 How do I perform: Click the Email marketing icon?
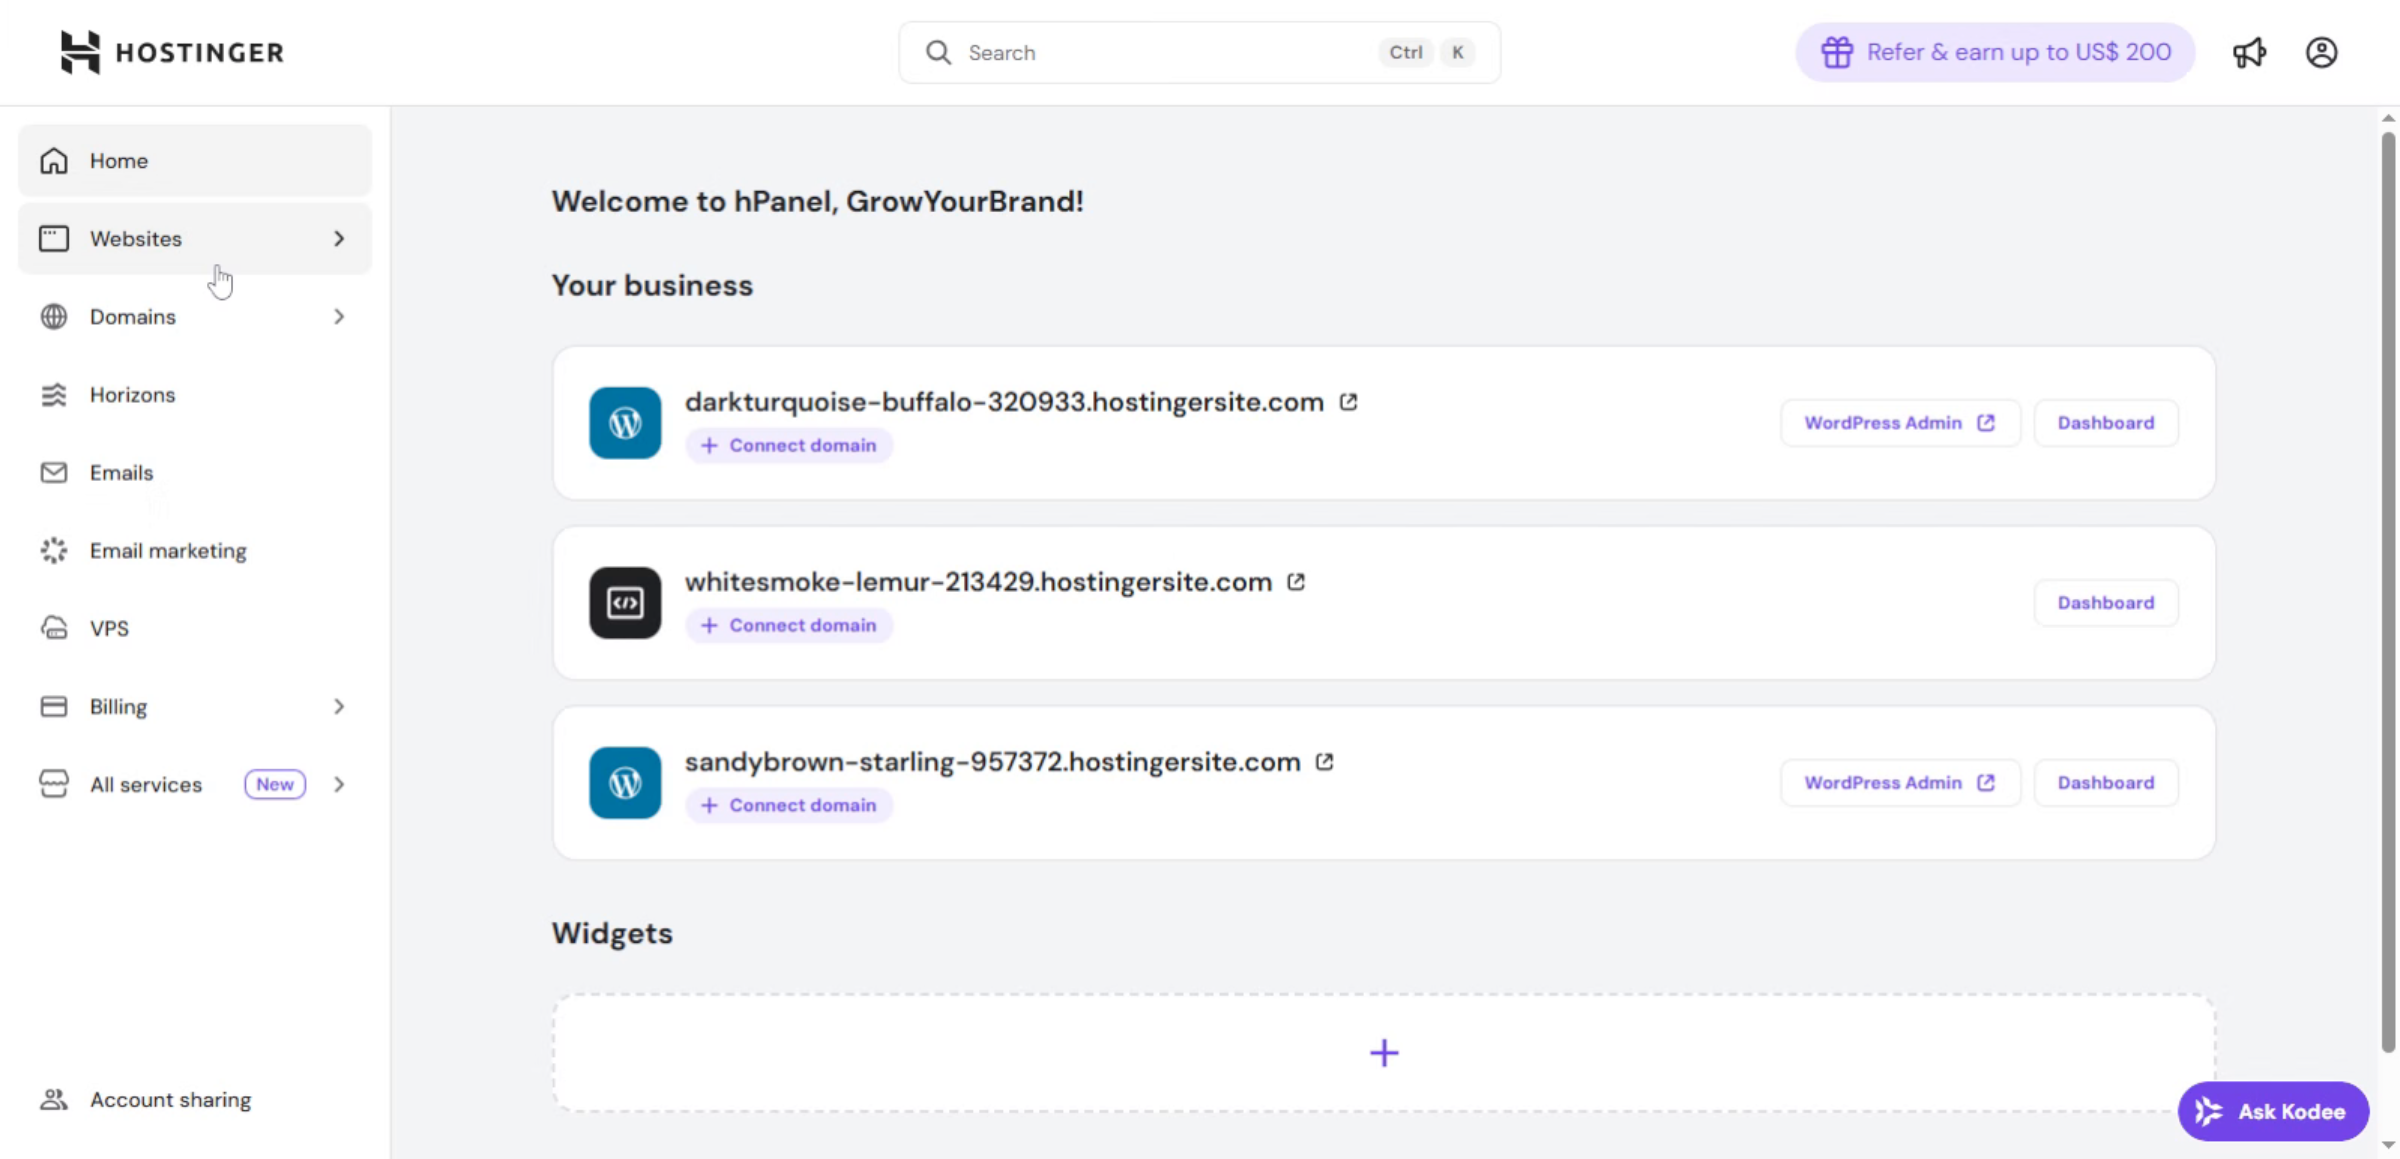click(x=54, y=550)
